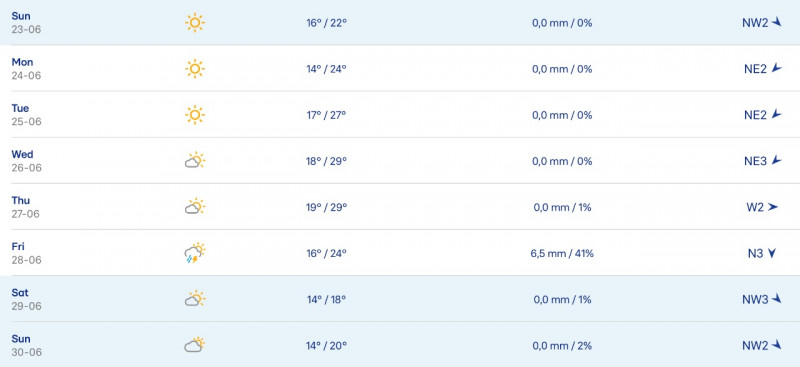This screenshot has height=367, width=800.
Task: Click the NE2 wind arrow on Mon 24-06
Action: tap(777, 68)
